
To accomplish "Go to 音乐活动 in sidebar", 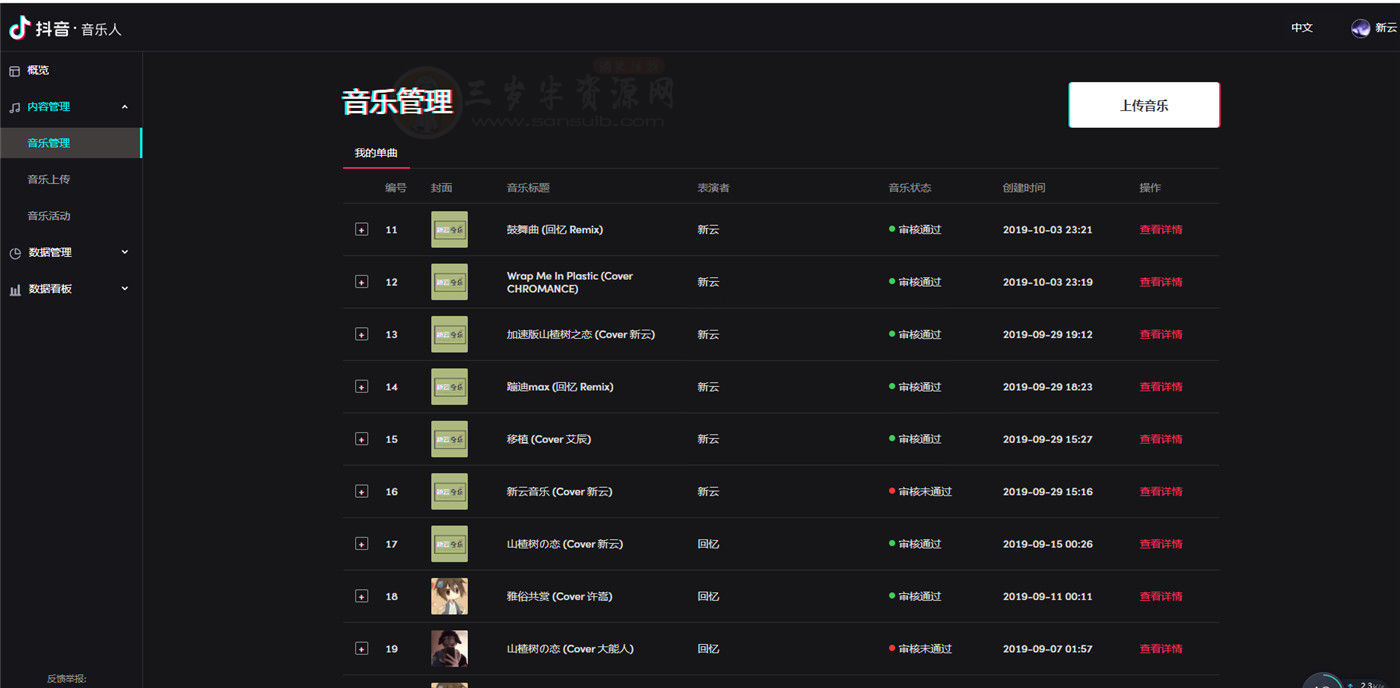I will [49, 216].
